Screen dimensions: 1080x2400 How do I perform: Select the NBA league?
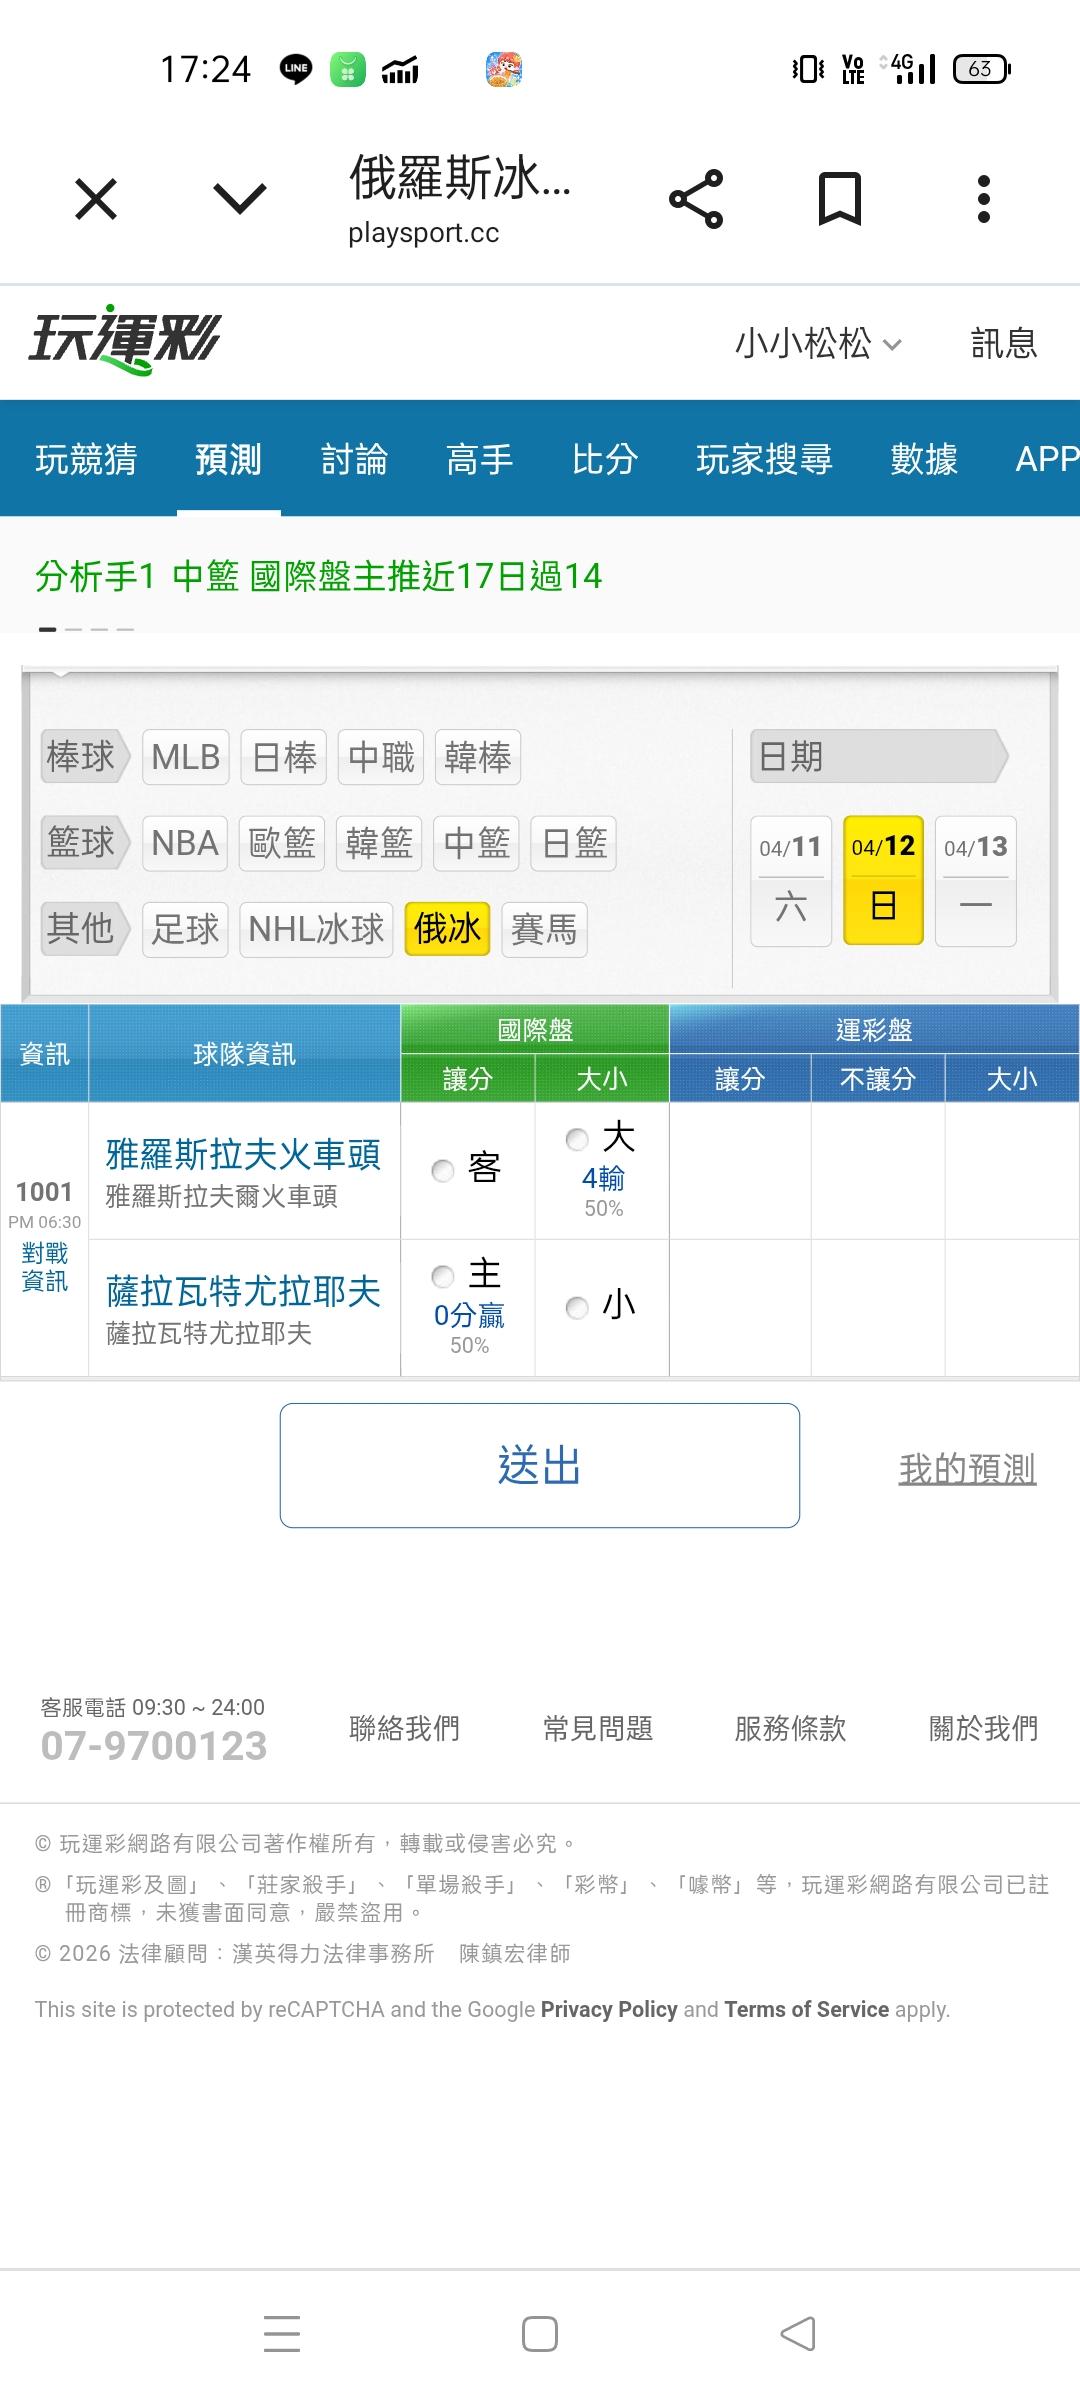(x=185, y=843)
